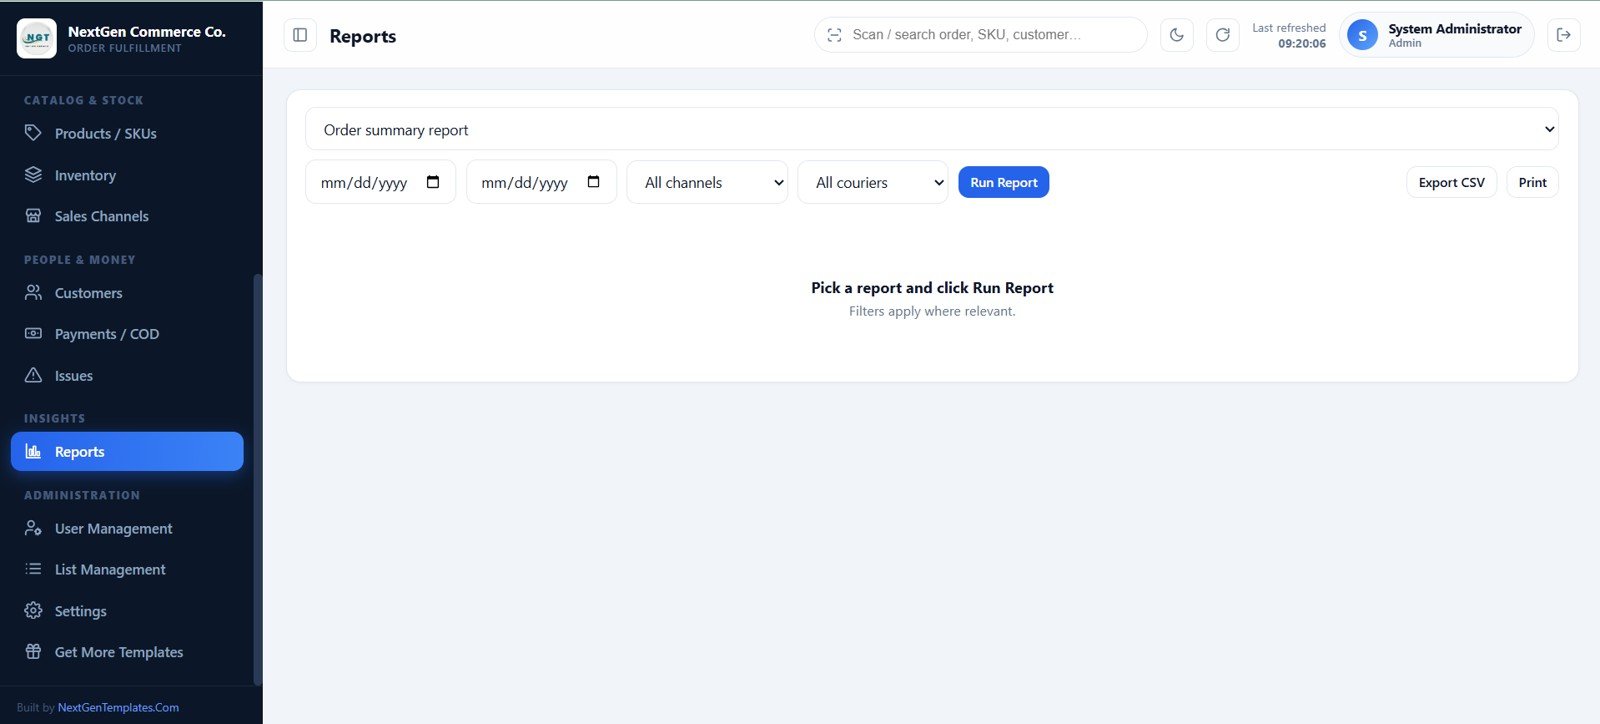Click "Filters apply where relevant." text

[932, 311]
